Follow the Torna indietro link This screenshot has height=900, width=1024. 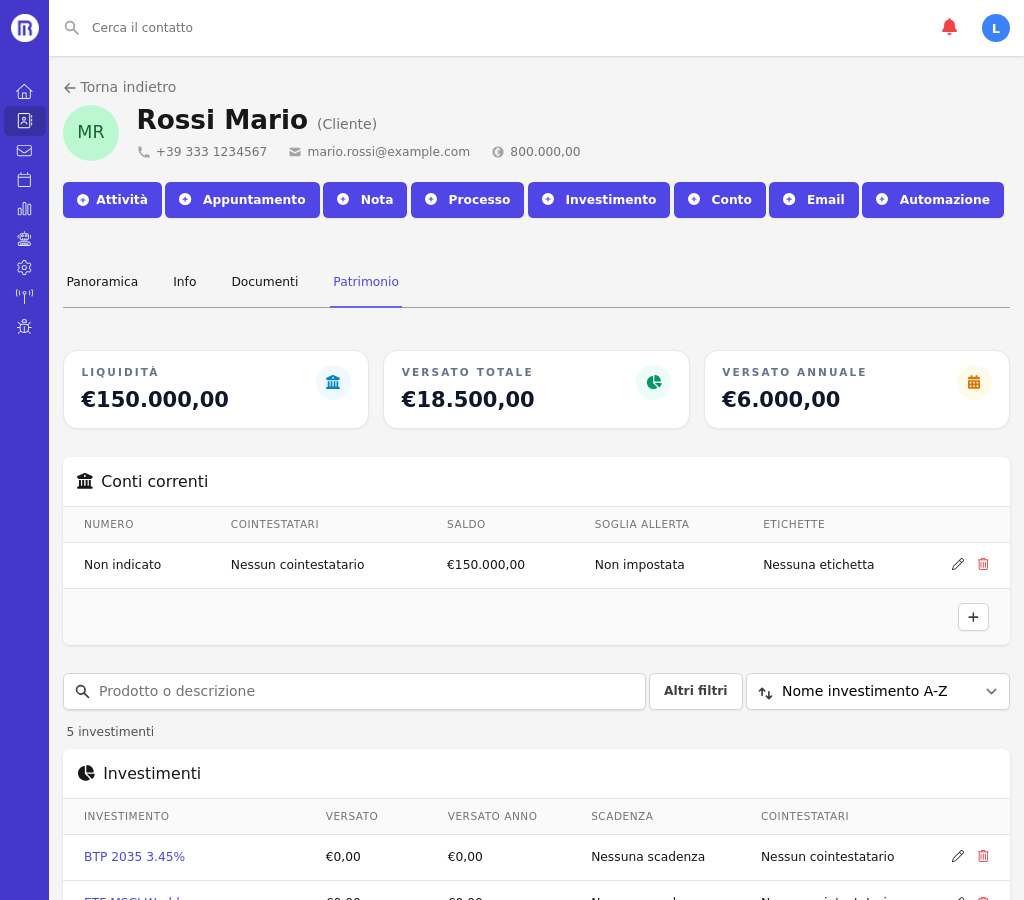(x=120, y=87)
